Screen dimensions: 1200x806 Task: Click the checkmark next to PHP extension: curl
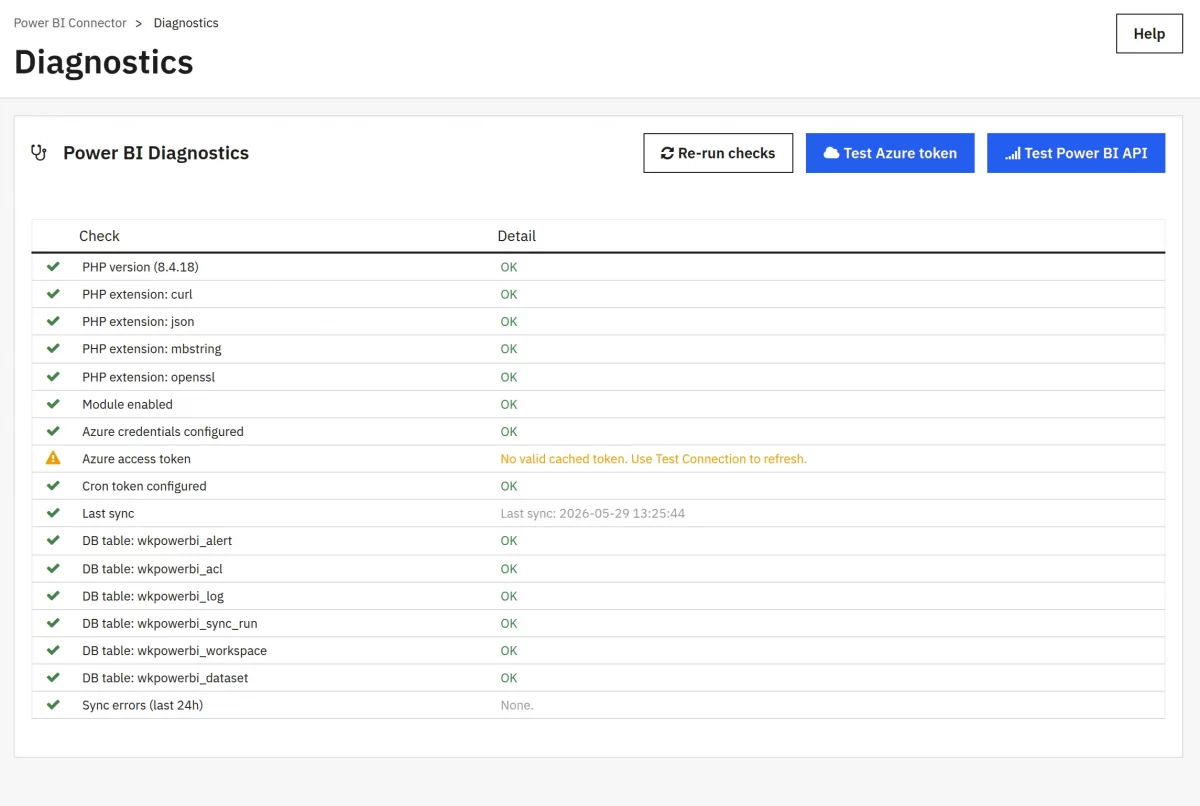[x=53, y=294]
